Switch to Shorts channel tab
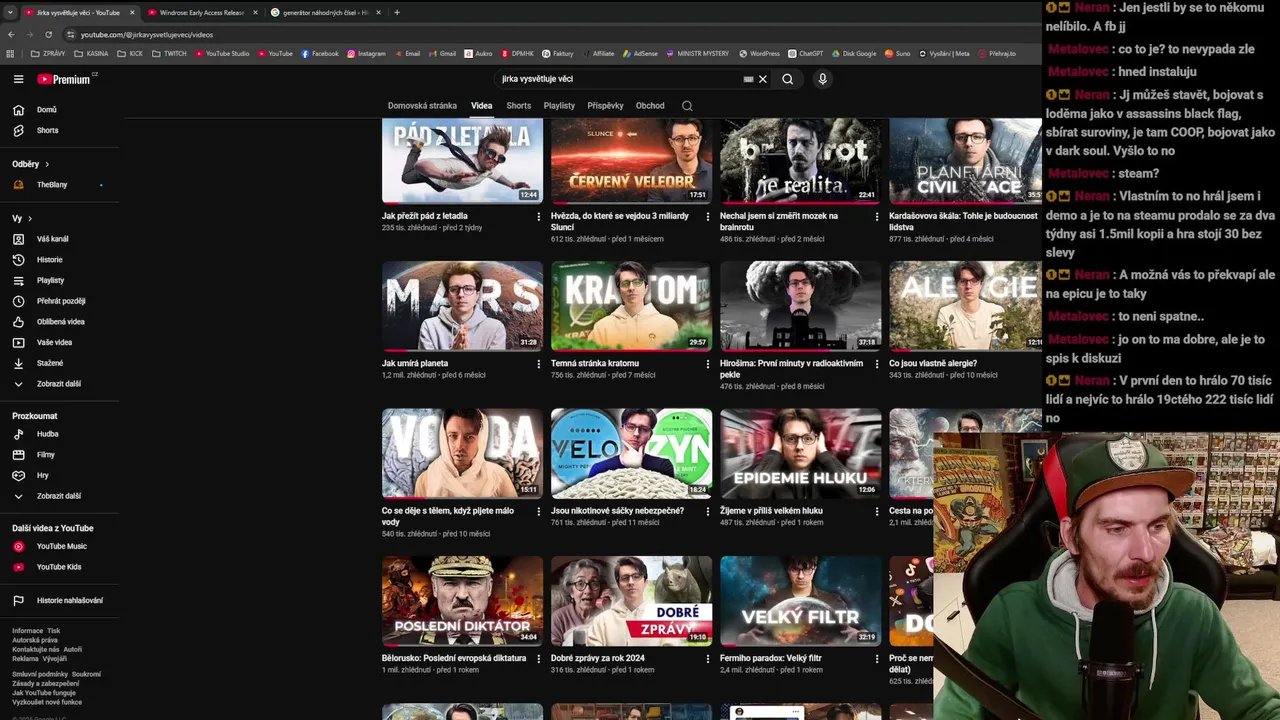The width and height of the screenshot is (1280, 720). (x=518, y=105)
